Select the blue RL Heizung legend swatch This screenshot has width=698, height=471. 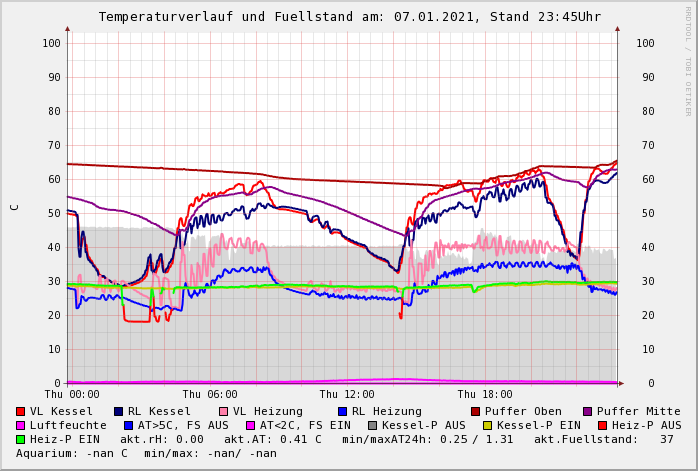click(x=343, y=412)
